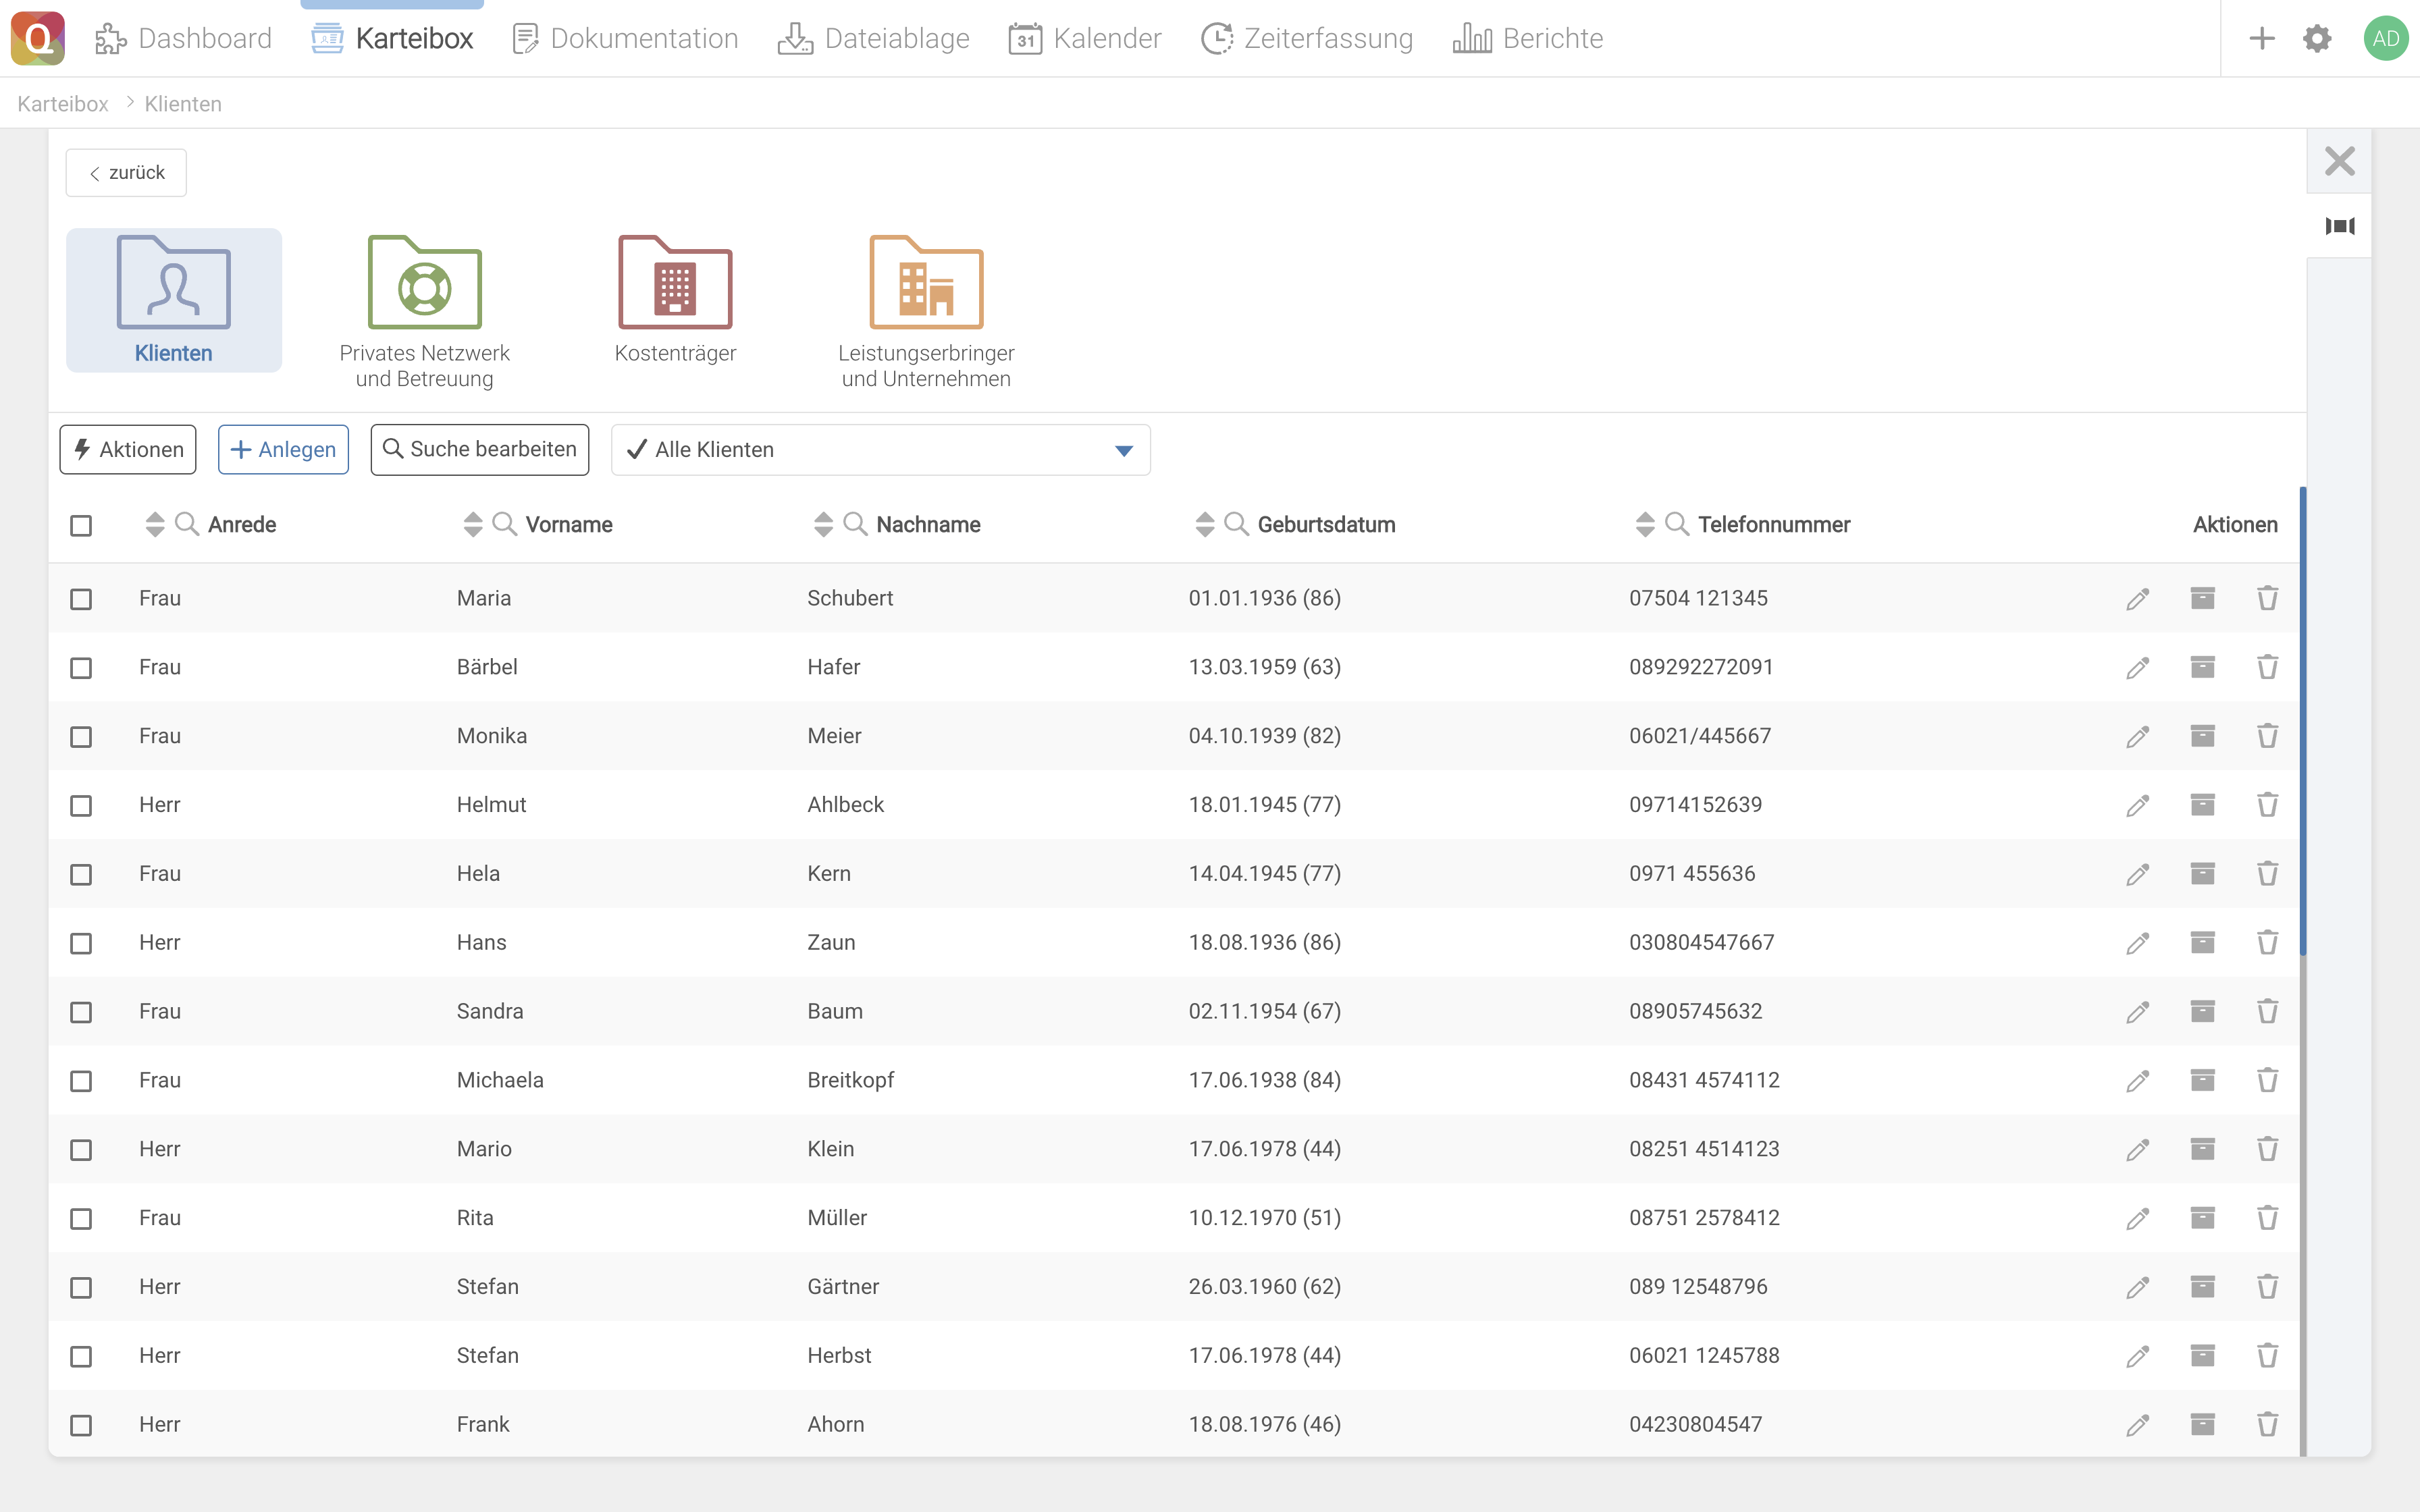This screenshot has height=1512, width=2420.
Task: Switch to the Kalender tab
Action: tap(1085, 38)
